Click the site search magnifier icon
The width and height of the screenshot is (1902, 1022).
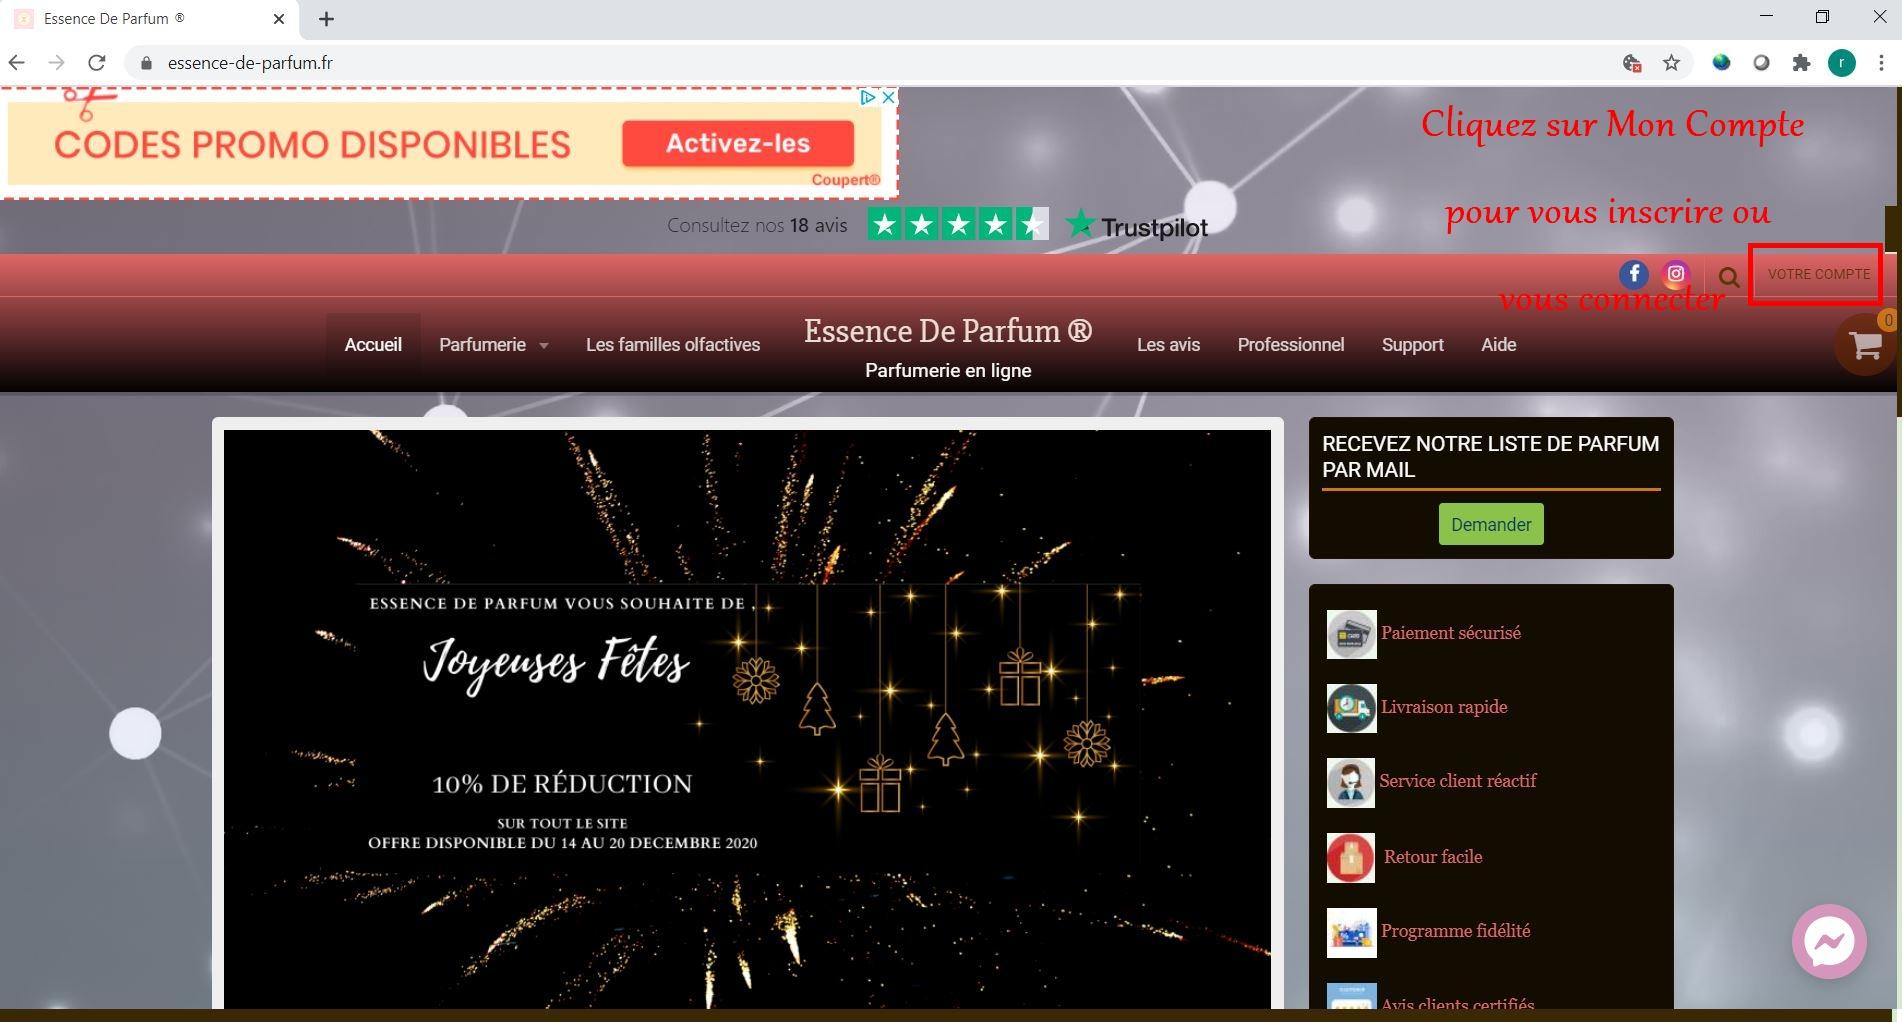[x=1728, y=278]
